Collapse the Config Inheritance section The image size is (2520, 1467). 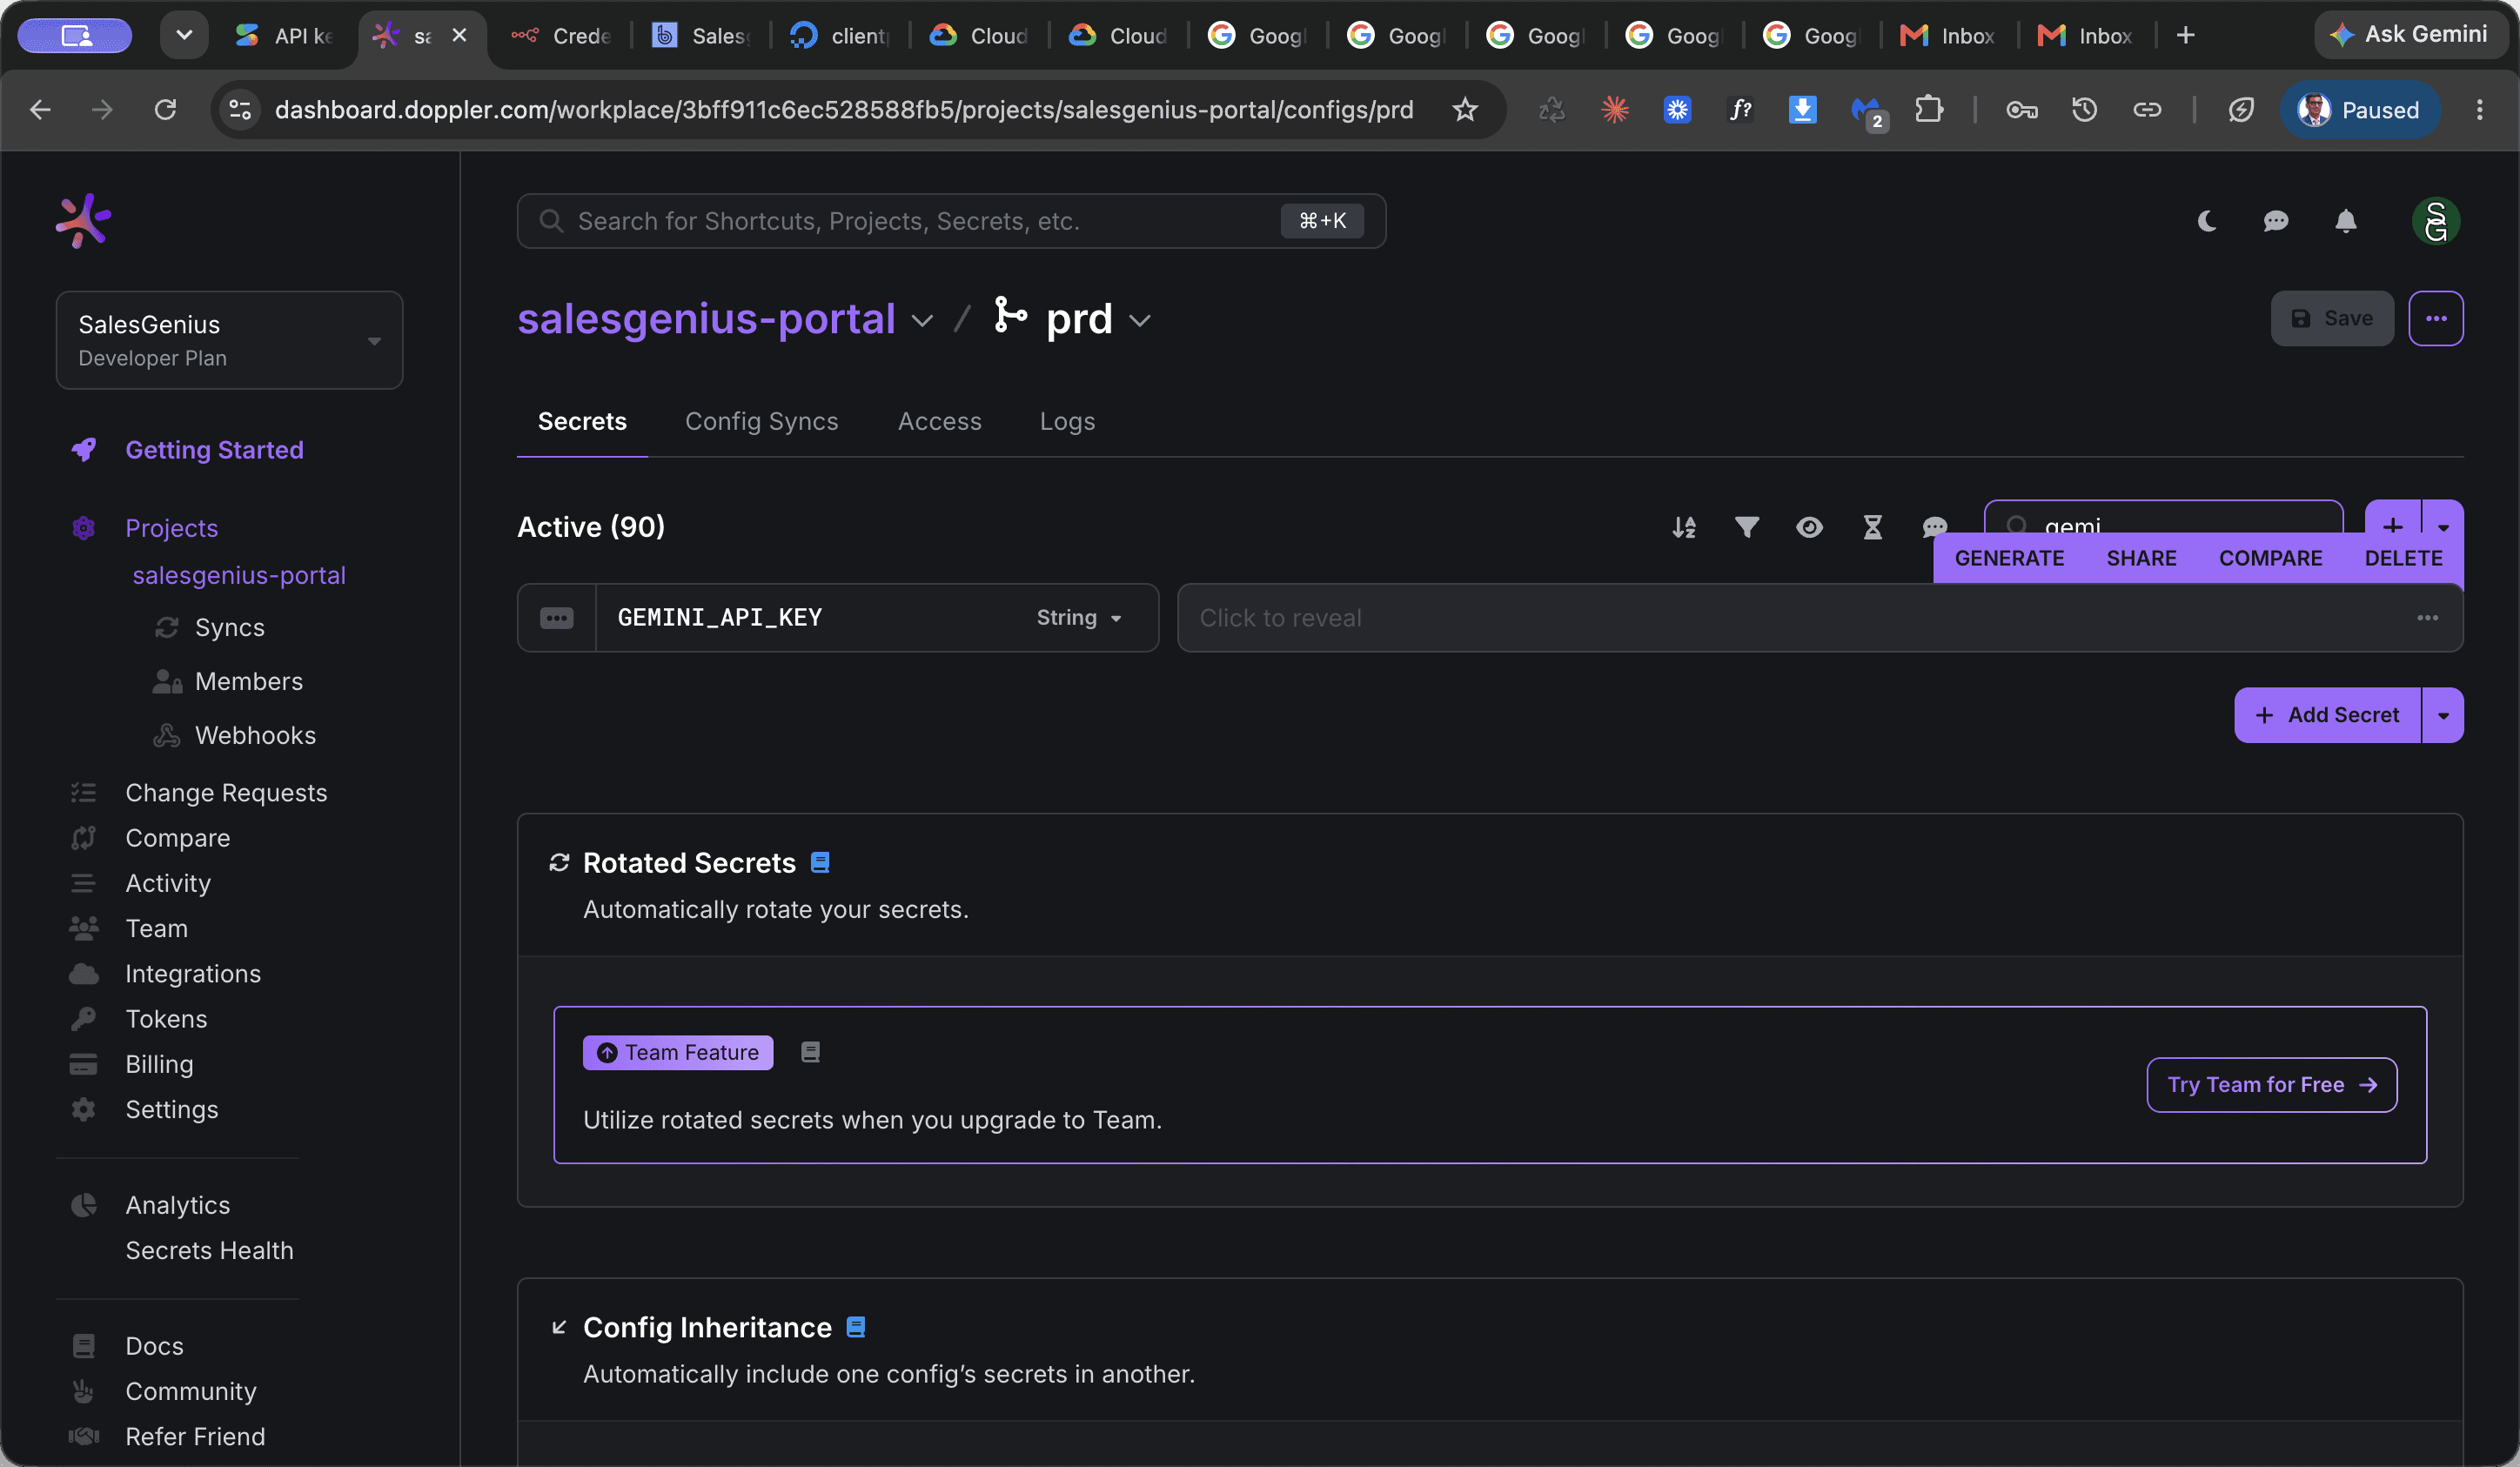(x=559, y=1327)
